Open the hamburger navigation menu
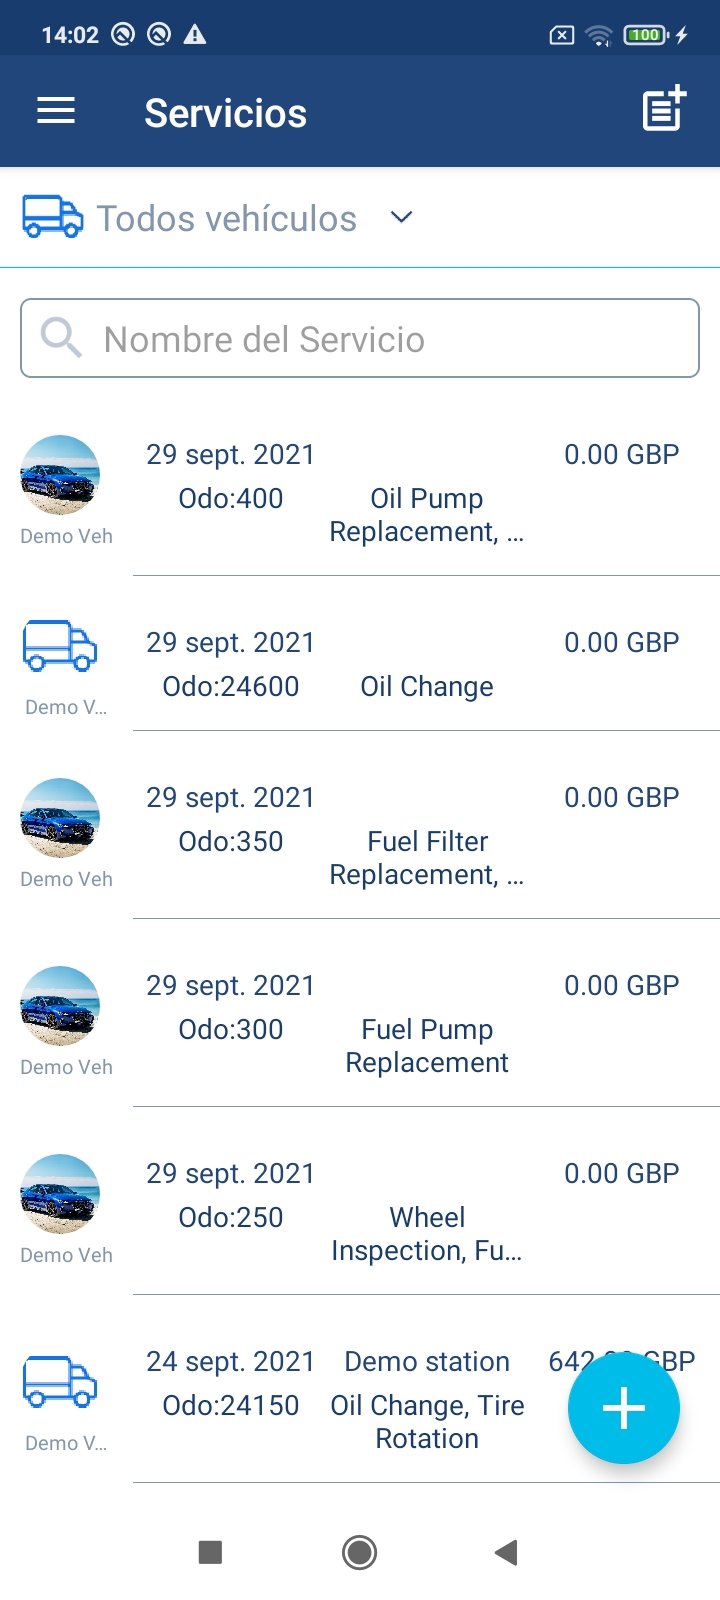Image resolution: width=720 pixels, height=1600 pixels. pyautogui.click(x=56, y=111)
